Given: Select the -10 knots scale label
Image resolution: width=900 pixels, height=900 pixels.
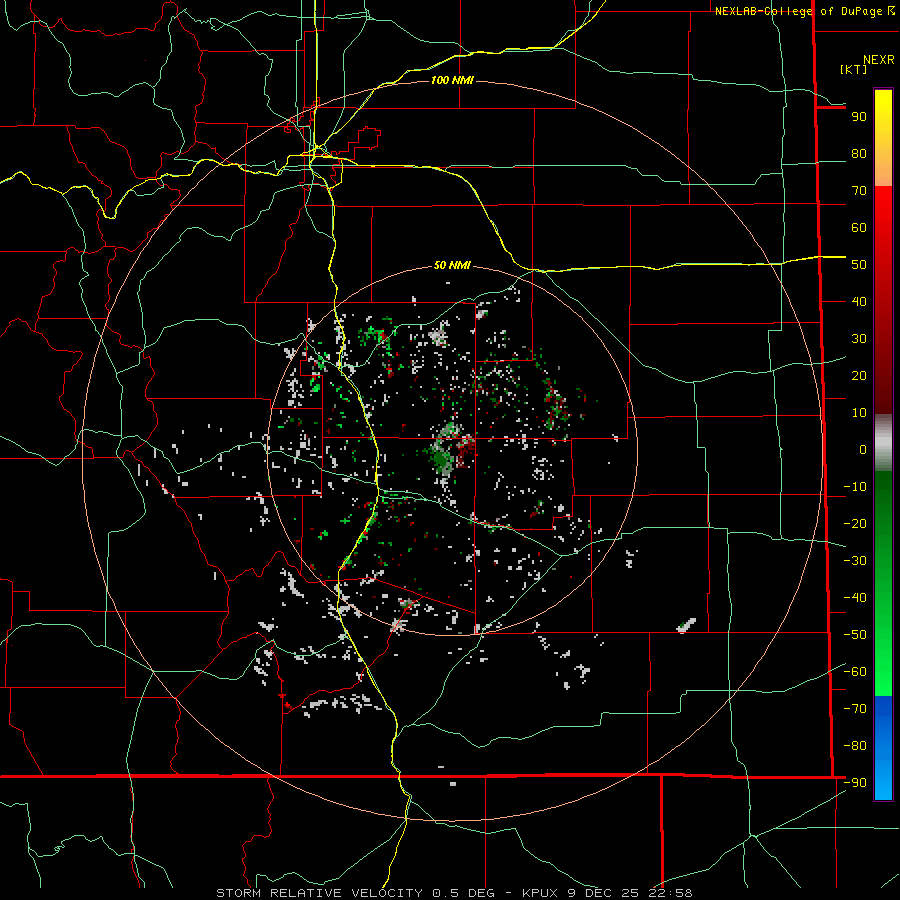Looking at the screenshot, I should click(855, 487).
